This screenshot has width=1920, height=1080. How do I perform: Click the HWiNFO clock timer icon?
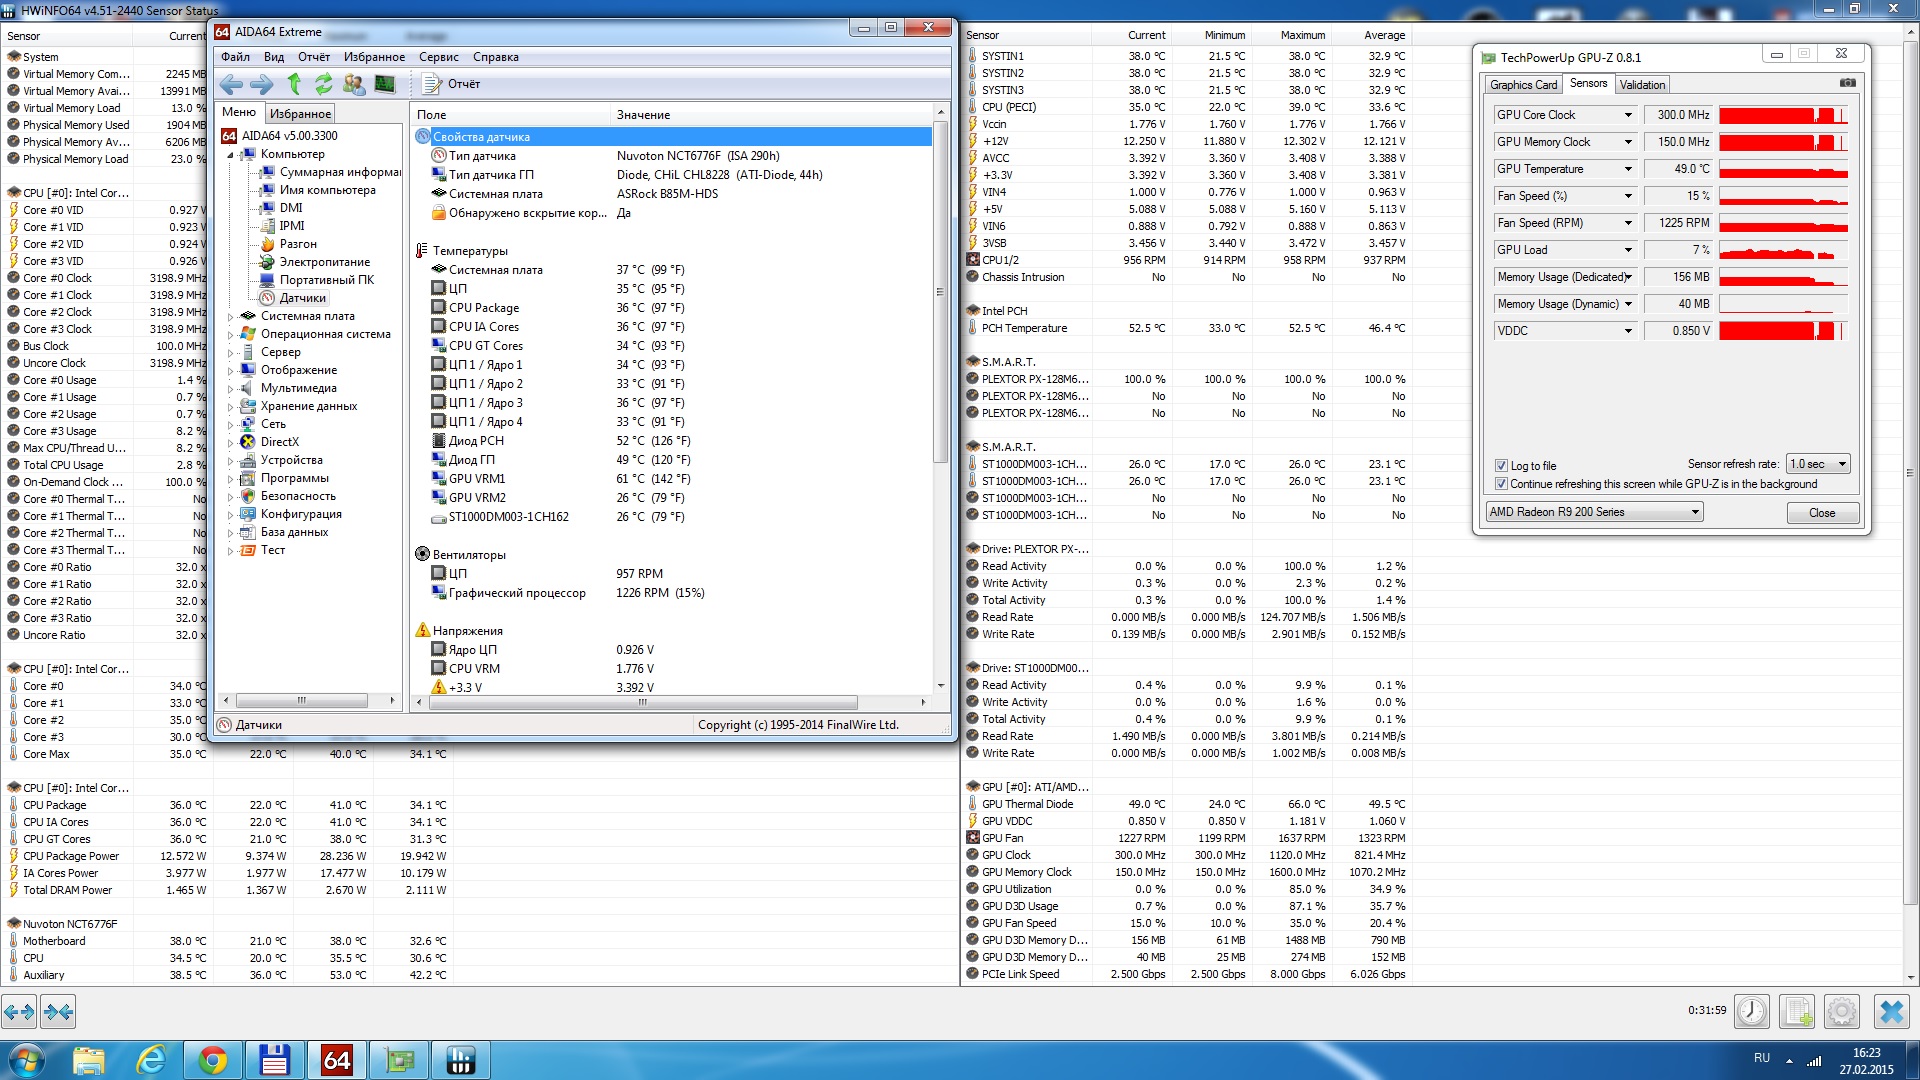point(1751,1012)
